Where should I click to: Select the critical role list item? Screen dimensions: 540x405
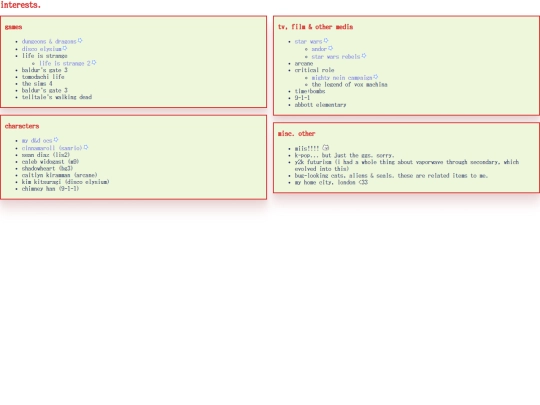314,70
